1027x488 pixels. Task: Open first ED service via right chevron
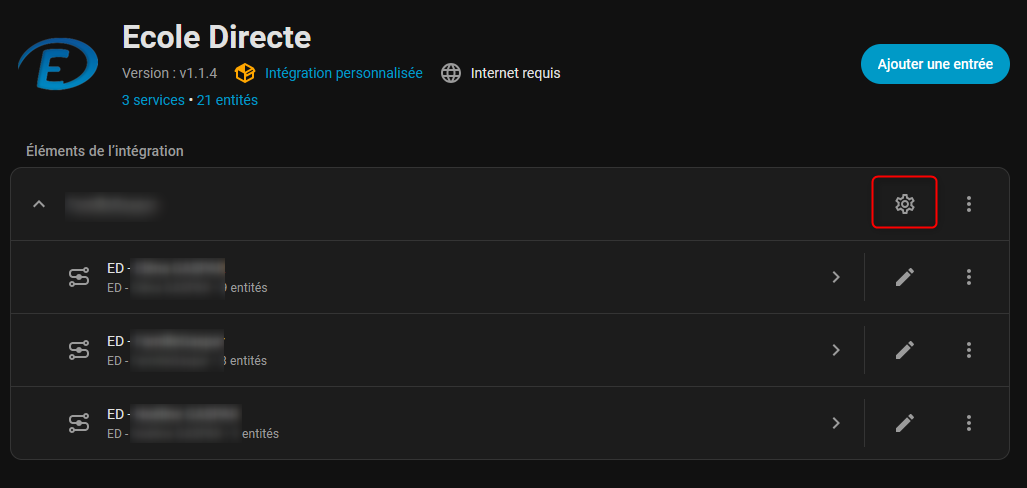coord(836,277)
